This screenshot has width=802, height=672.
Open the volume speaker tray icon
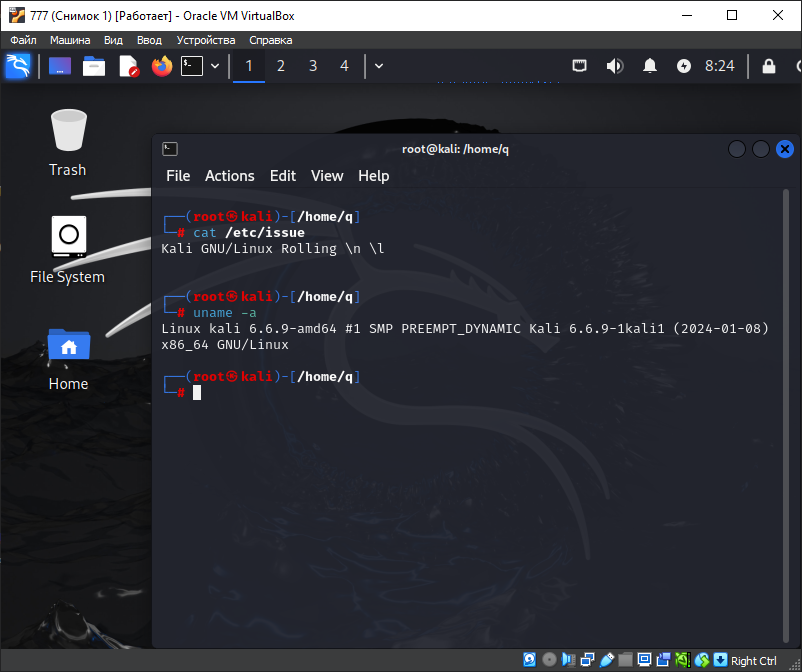615,66
